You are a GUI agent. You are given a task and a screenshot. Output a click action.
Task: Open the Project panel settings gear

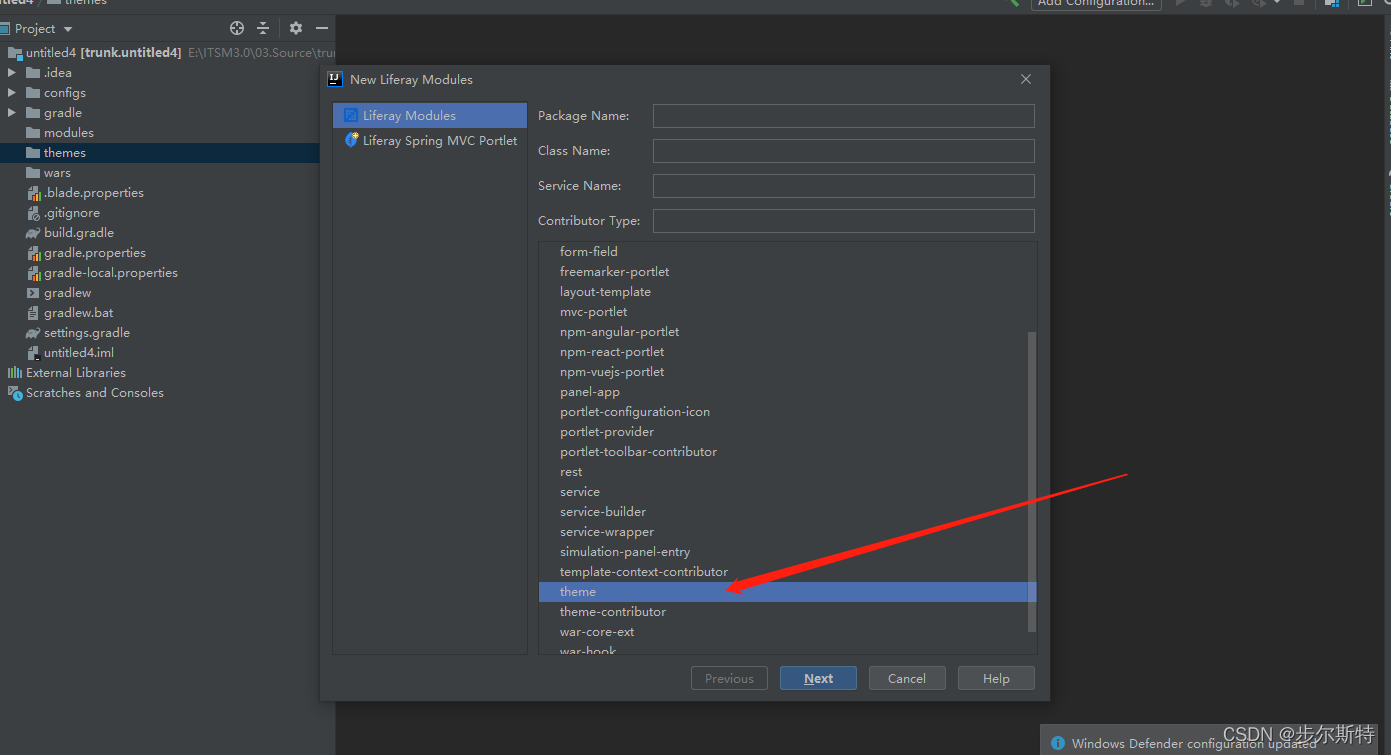pyautogui.click(x=296, y=29)
